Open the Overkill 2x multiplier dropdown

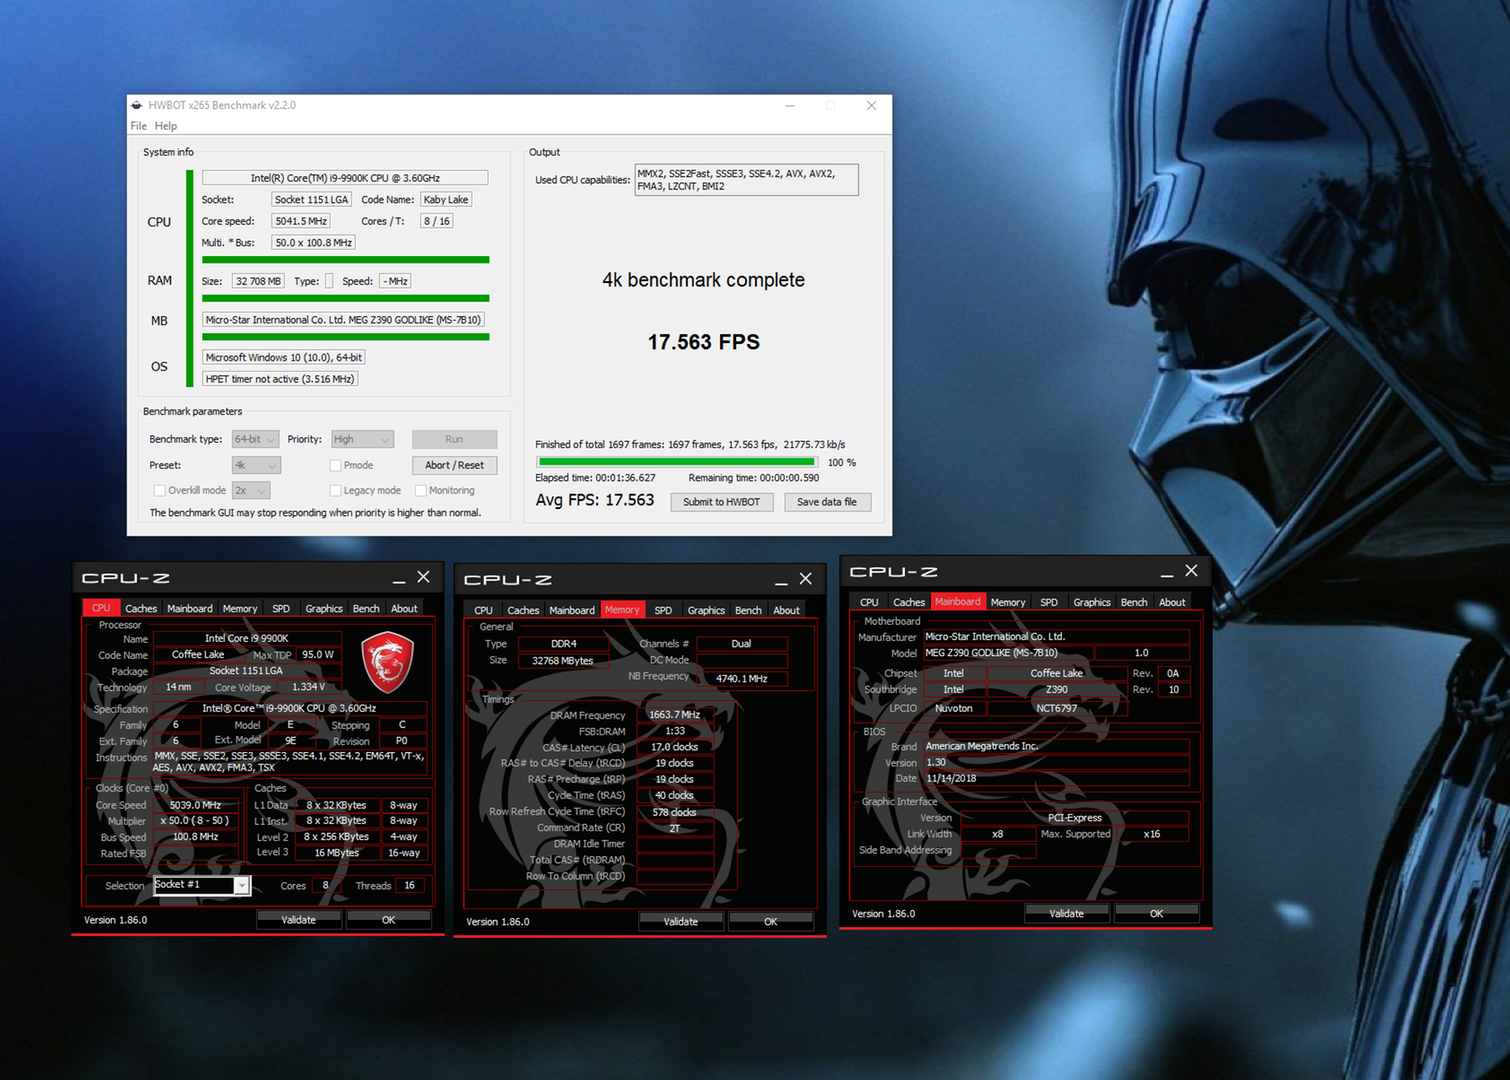click(251, 491)
